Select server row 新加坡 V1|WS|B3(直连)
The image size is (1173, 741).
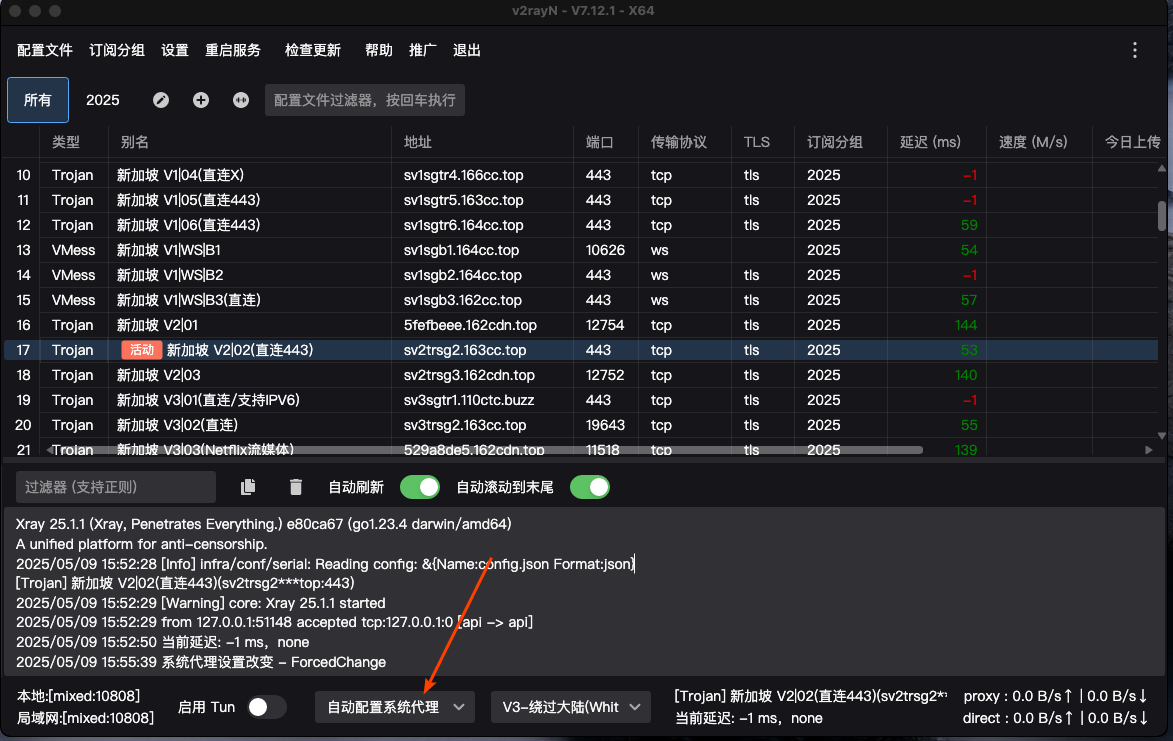point(581,300)
